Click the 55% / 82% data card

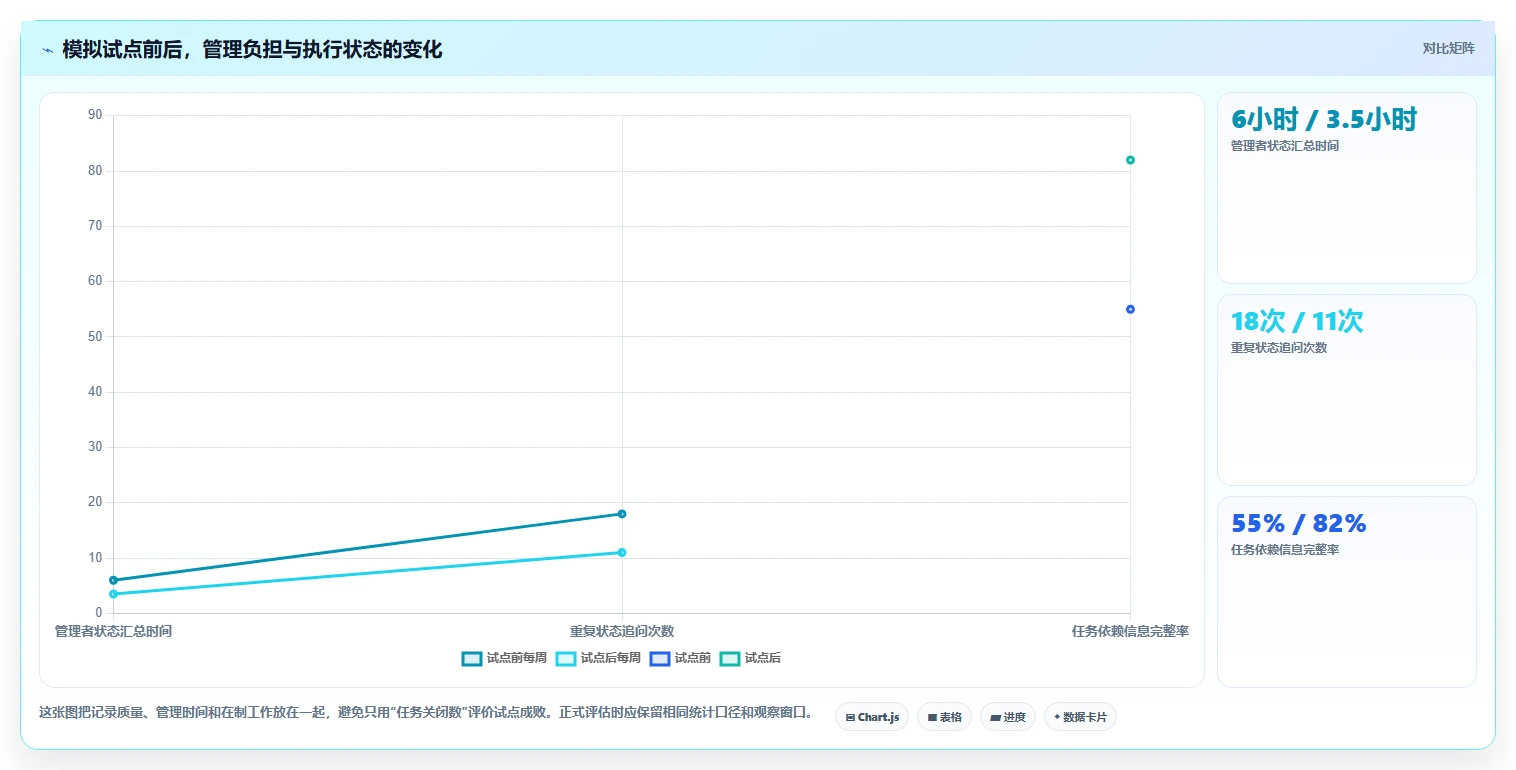(1346, 592)
